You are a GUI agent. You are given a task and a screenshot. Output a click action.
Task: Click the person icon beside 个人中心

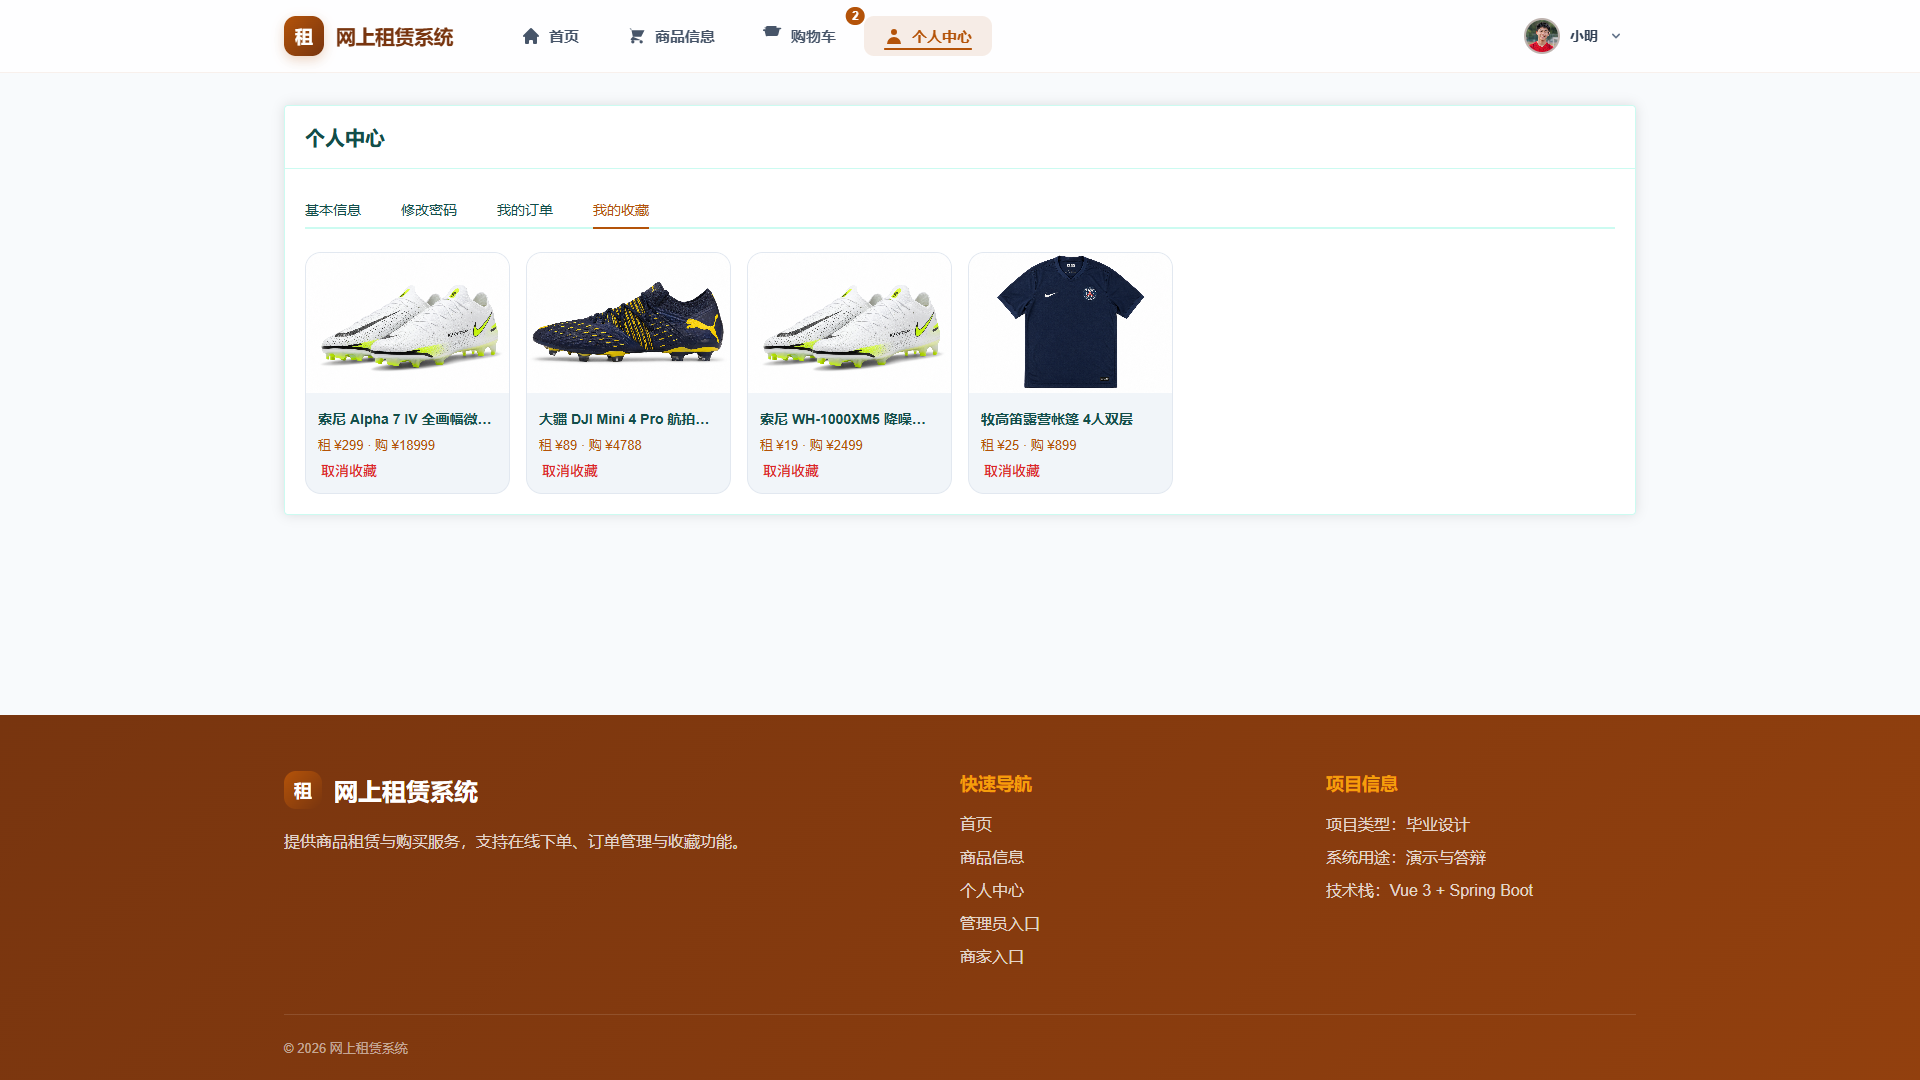(x=894, y=36)
